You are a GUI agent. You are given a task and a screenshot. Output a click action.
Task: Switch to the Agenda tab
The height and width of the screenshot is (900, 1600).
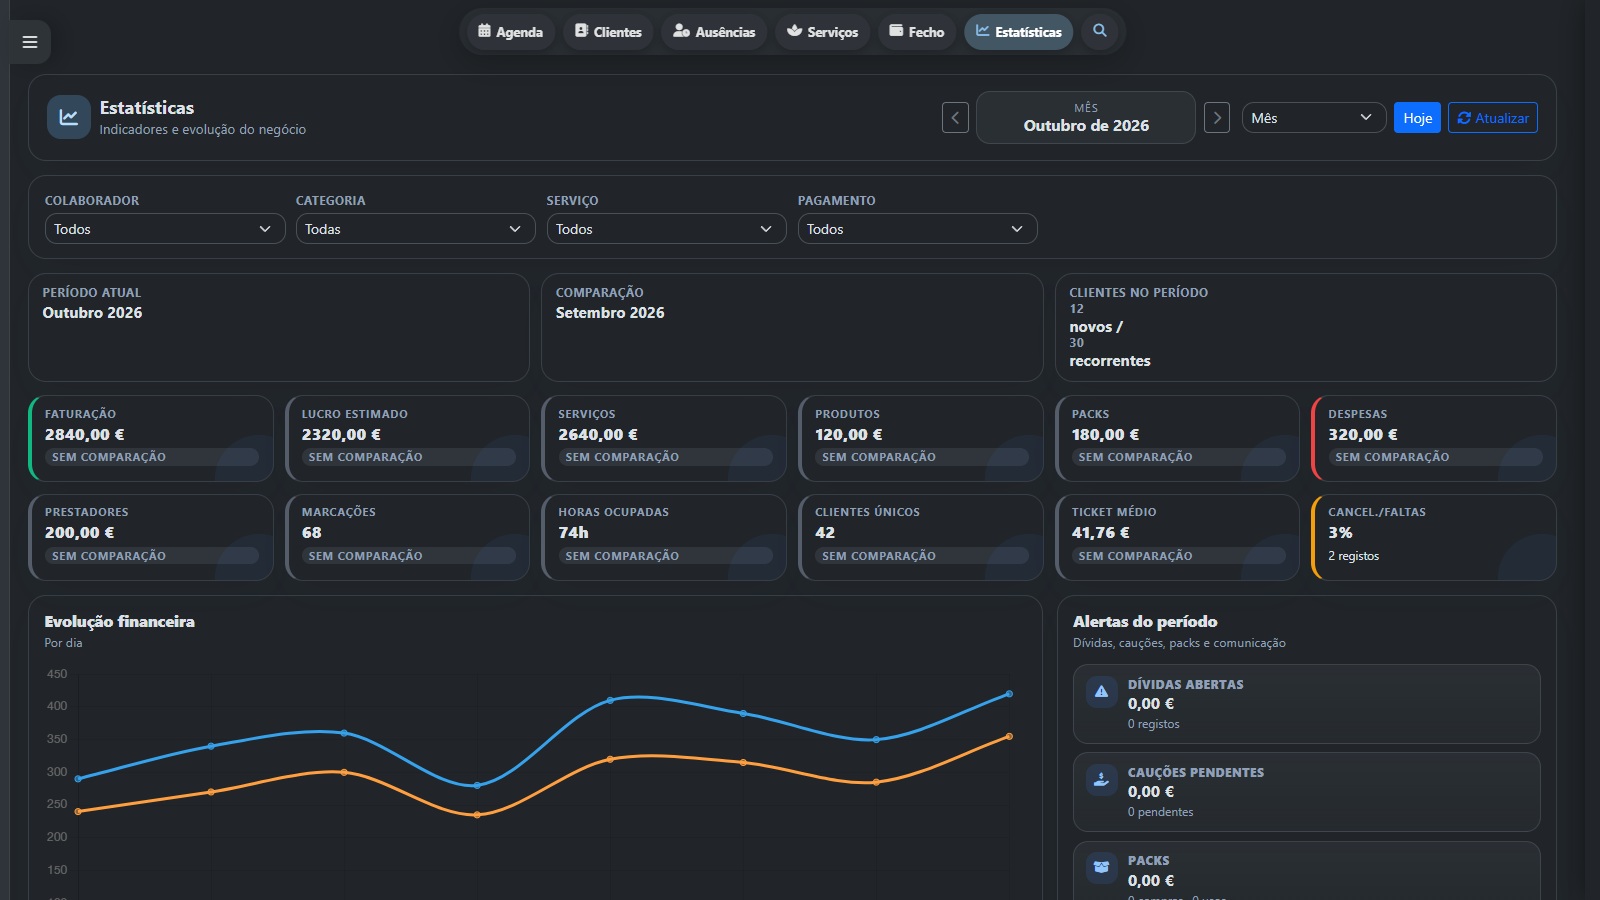click(511, 32)
